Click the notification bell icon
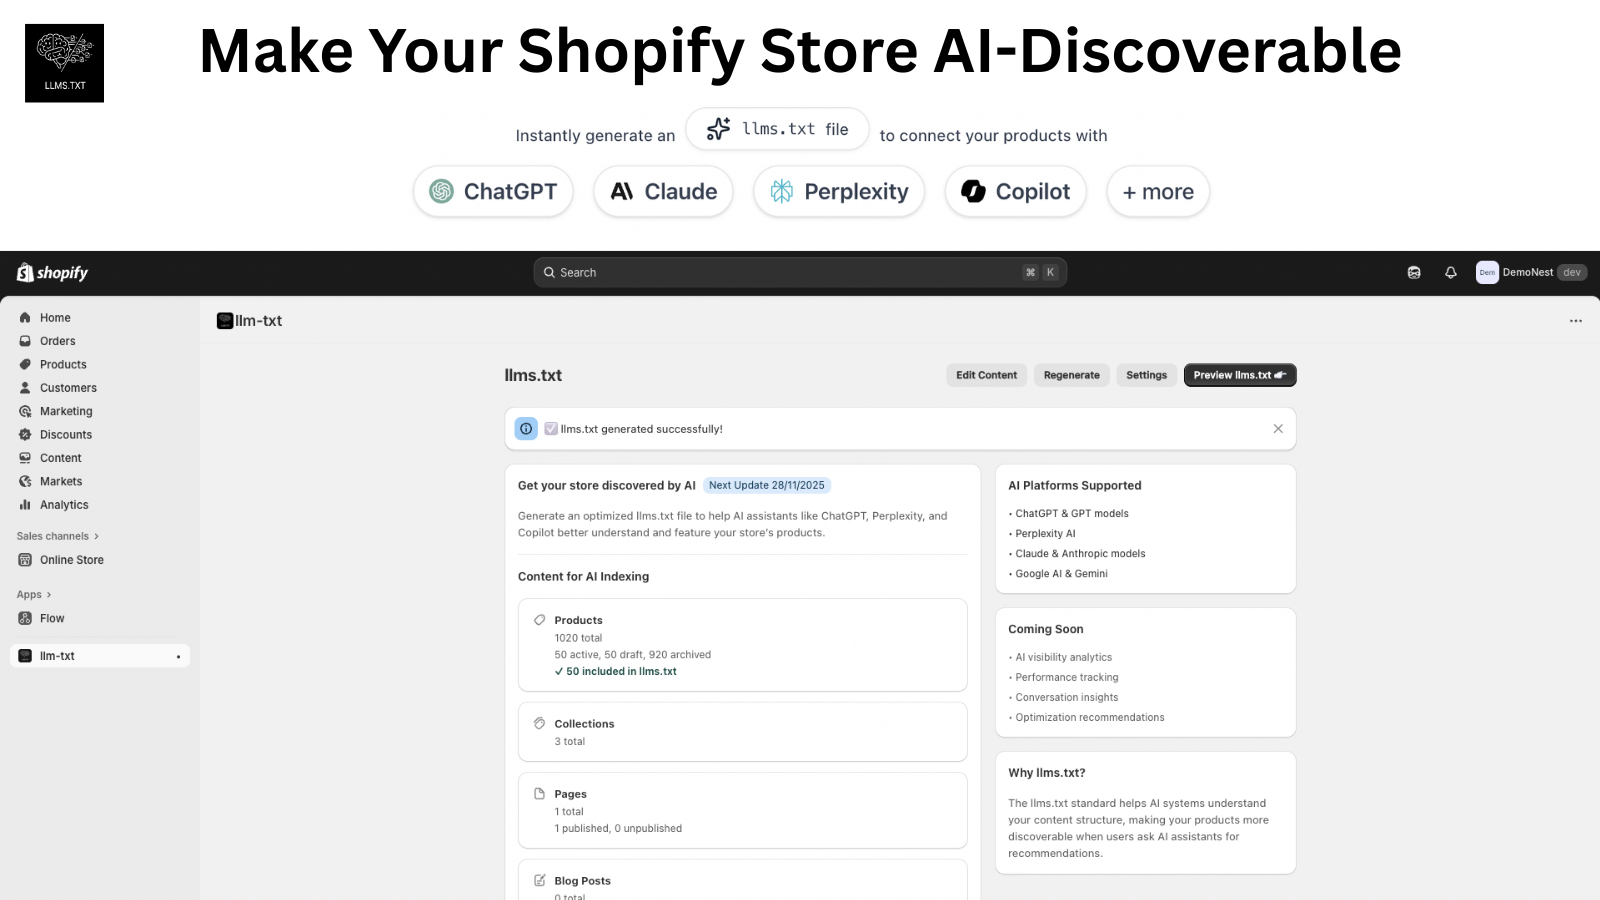The image size is (1600, 900). (x=1451, y=272)
